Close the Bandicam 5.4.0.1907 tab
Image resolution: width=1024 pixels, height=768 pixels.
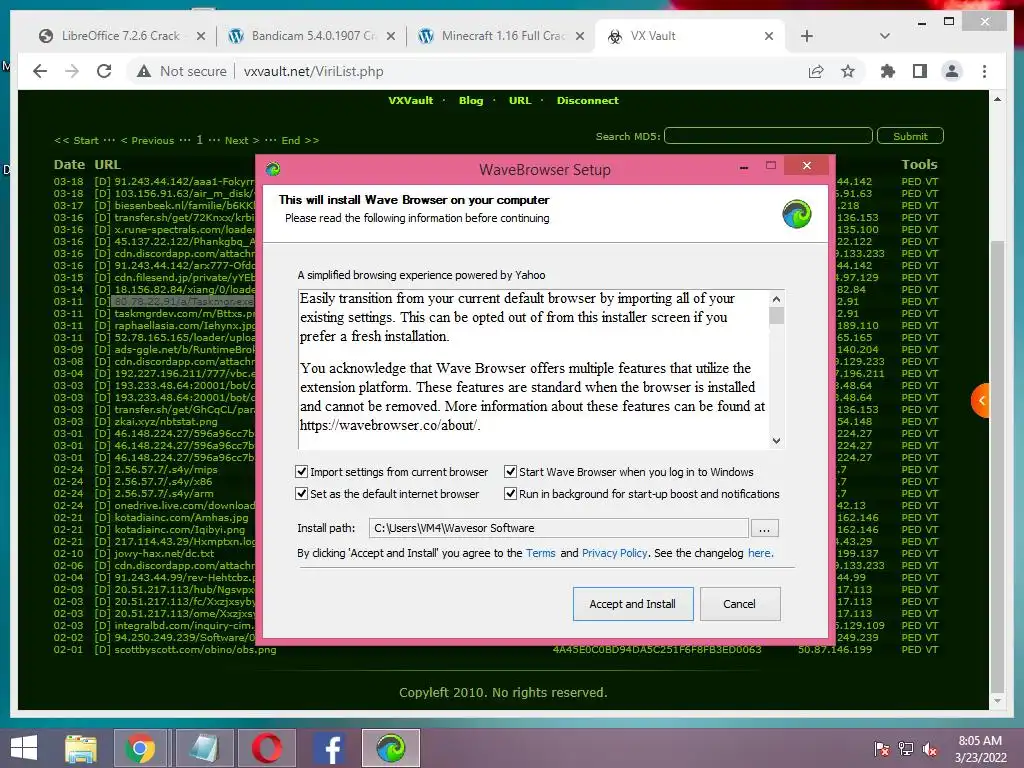tap(391, 36)
